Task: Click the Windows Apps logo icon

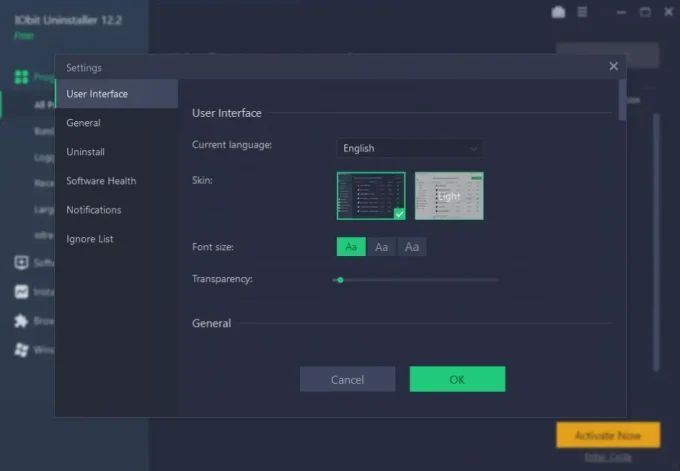Action: coord(21,350)
